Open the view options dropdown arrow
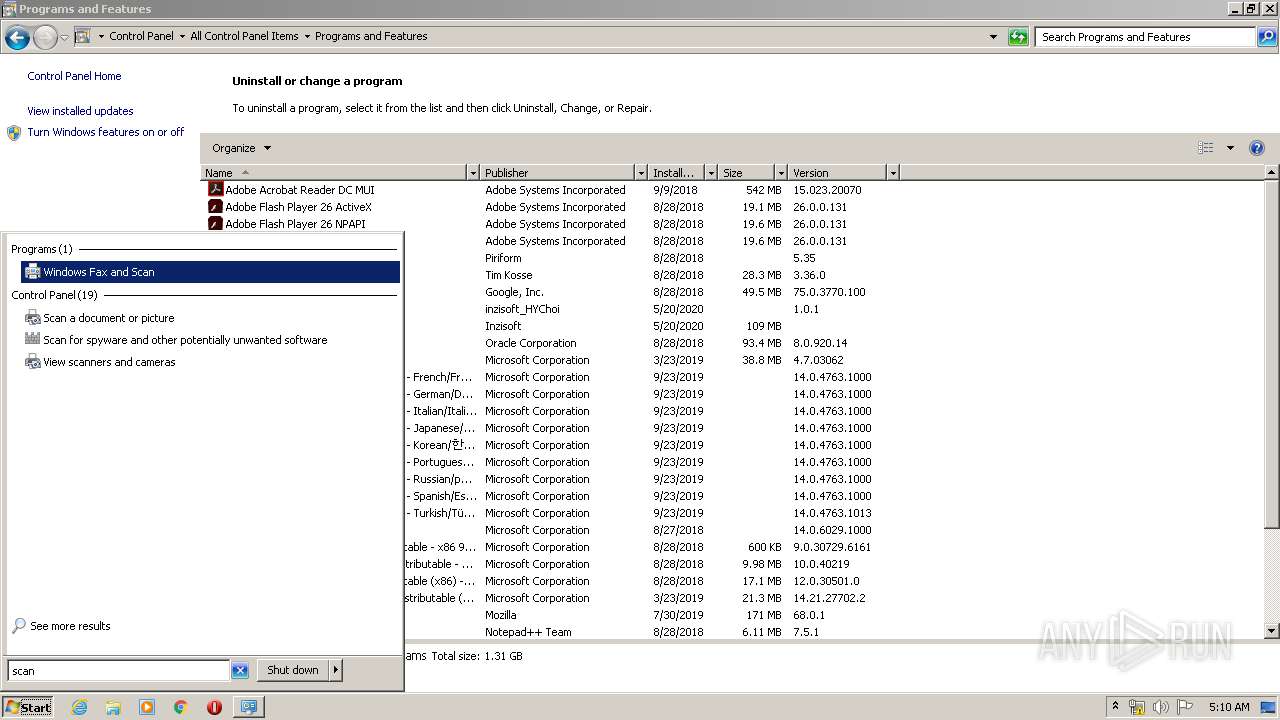This screenshot has height=720, width=1280. tap(1230, 148)
